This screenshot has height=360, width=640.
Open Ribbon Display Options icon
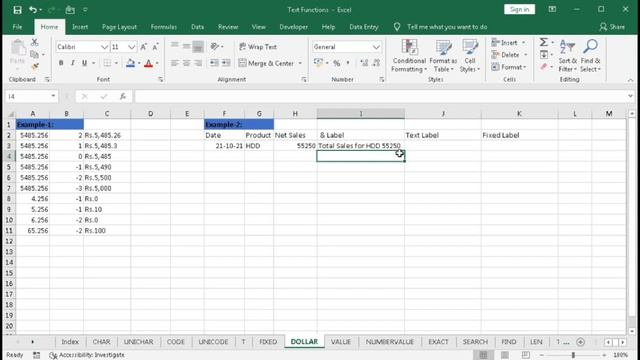coord(552,9)
